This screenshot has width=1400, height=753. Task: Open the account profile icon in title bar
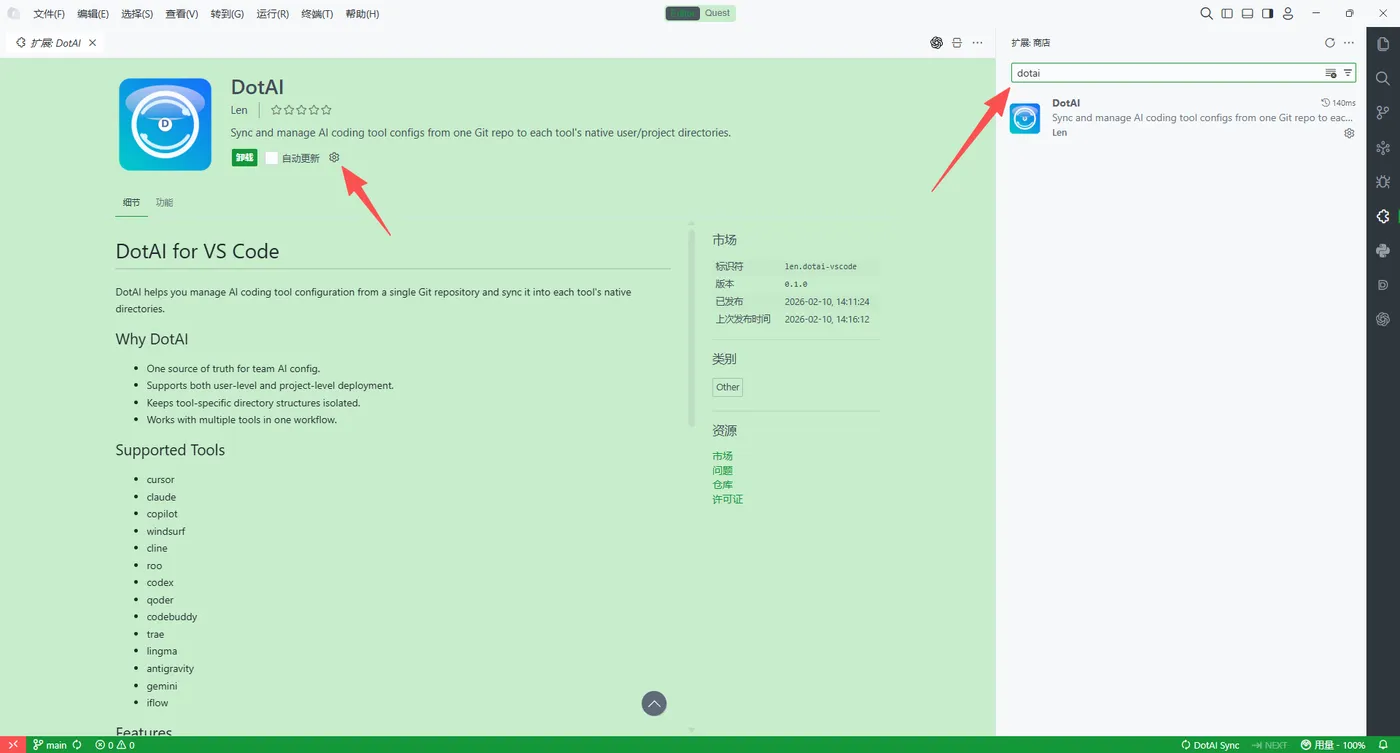1288,14
